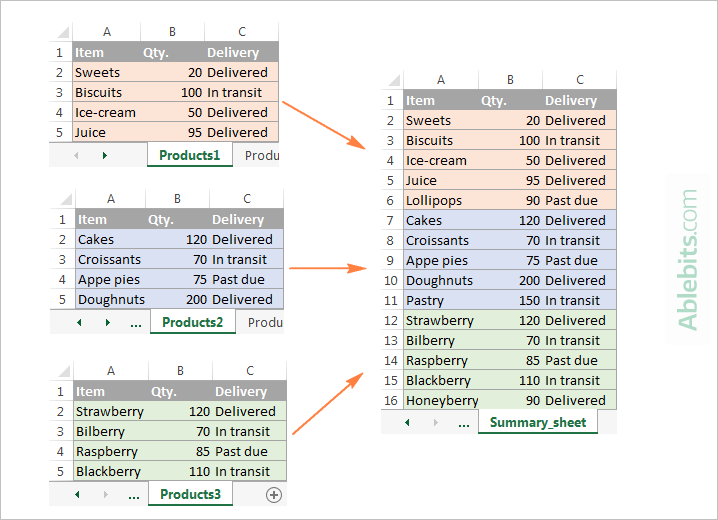This screenshot has width=718, height=520.
Task: Select column B header in Summary sheet
Action: [510, 80]
